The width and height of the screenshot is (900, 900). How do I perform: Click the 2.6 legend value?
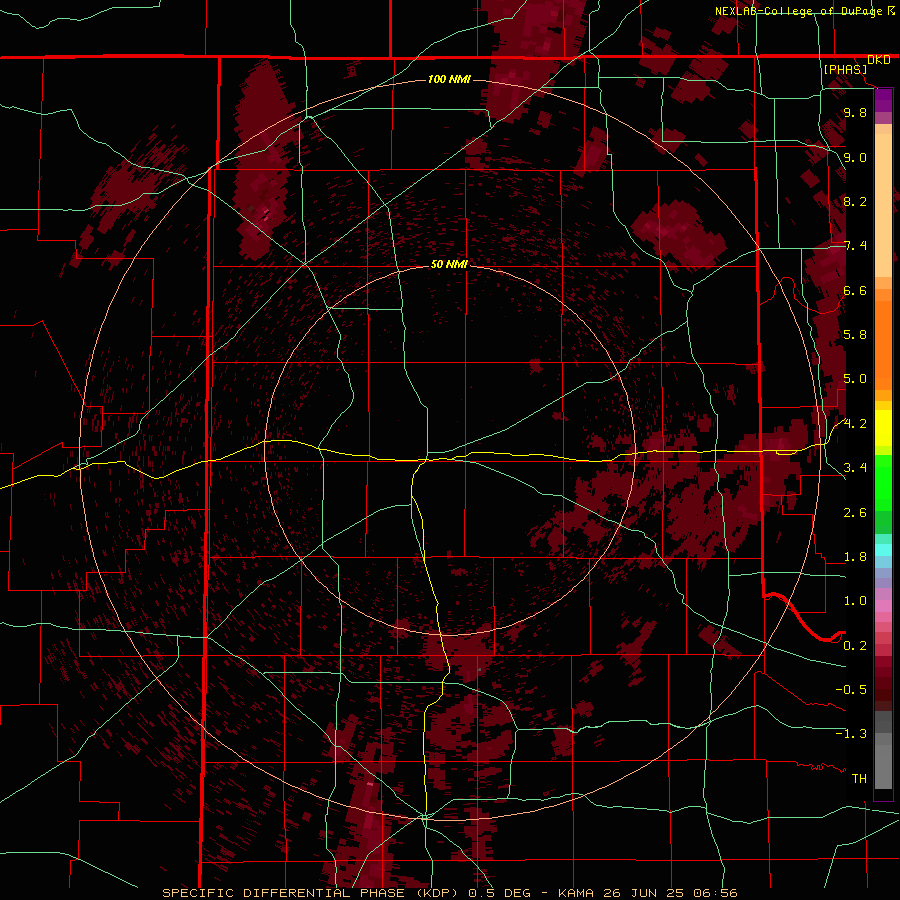(x=855, y=513)
